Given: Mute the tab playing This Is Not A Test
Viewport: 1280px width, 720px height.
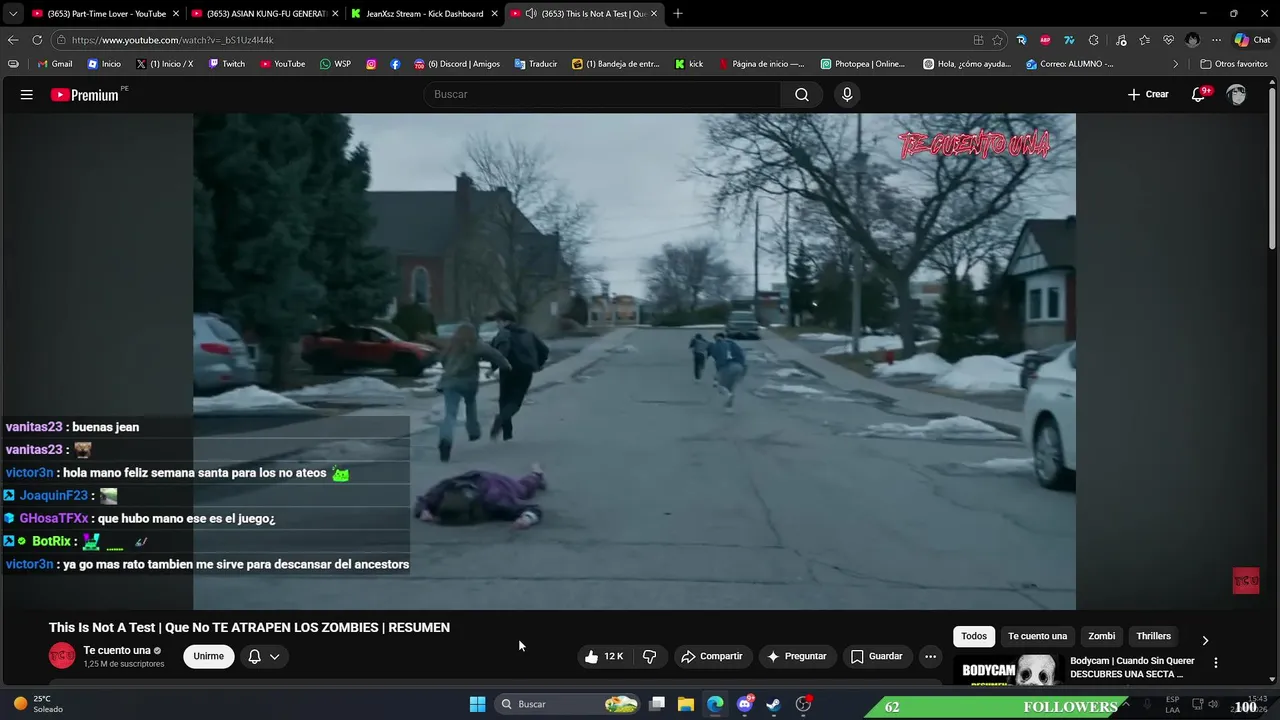Looking at the screenshot, I should pyautogui.click(x=530, y=14).
